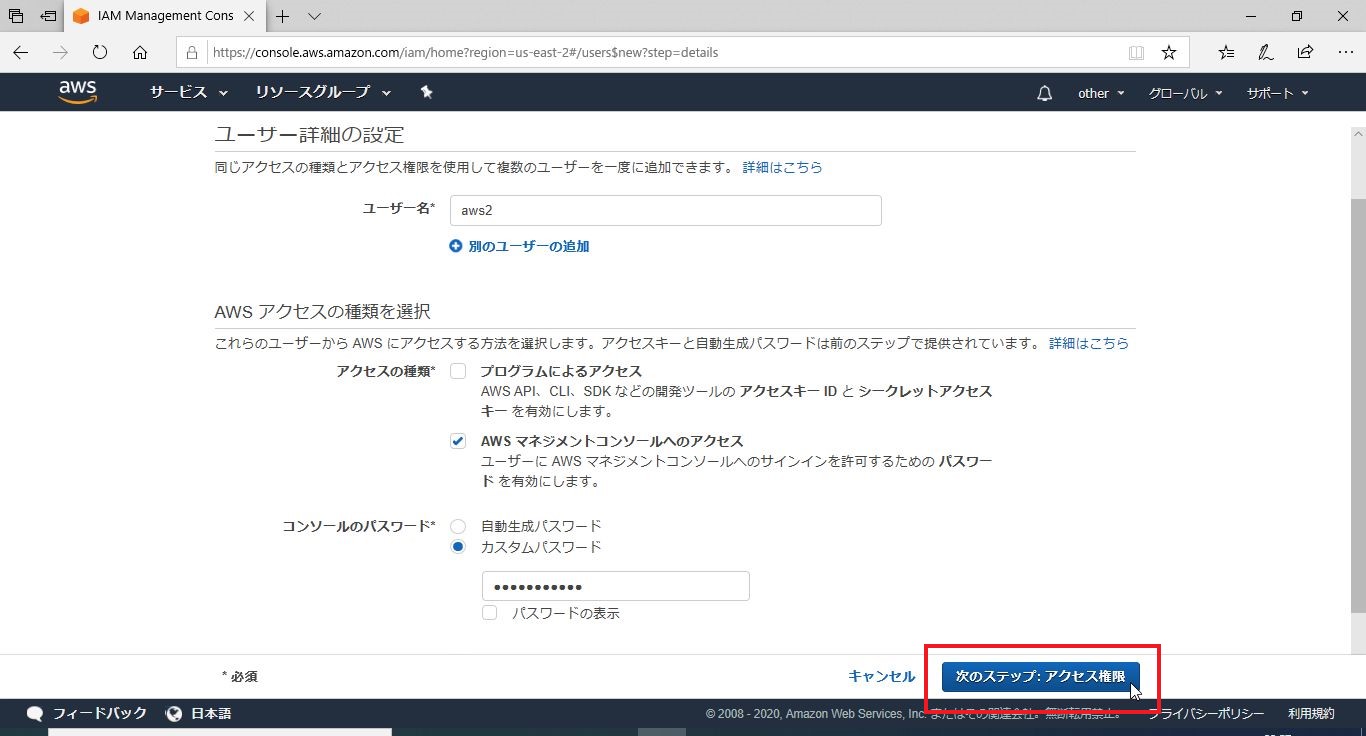The width and height of the screenshot is (1366, 736).
Task: Click the feedback speech bubble icon
Action: [x=35, y=714]
